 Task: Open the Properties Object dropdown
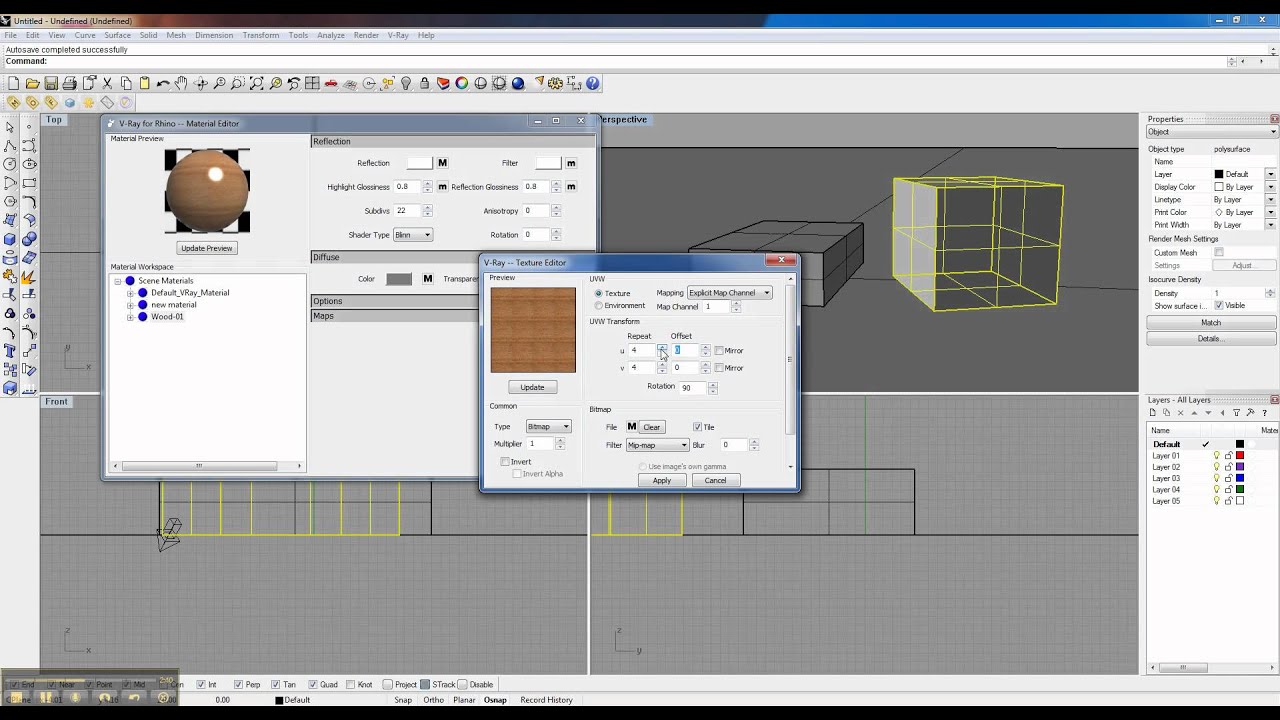point(1212,132)
